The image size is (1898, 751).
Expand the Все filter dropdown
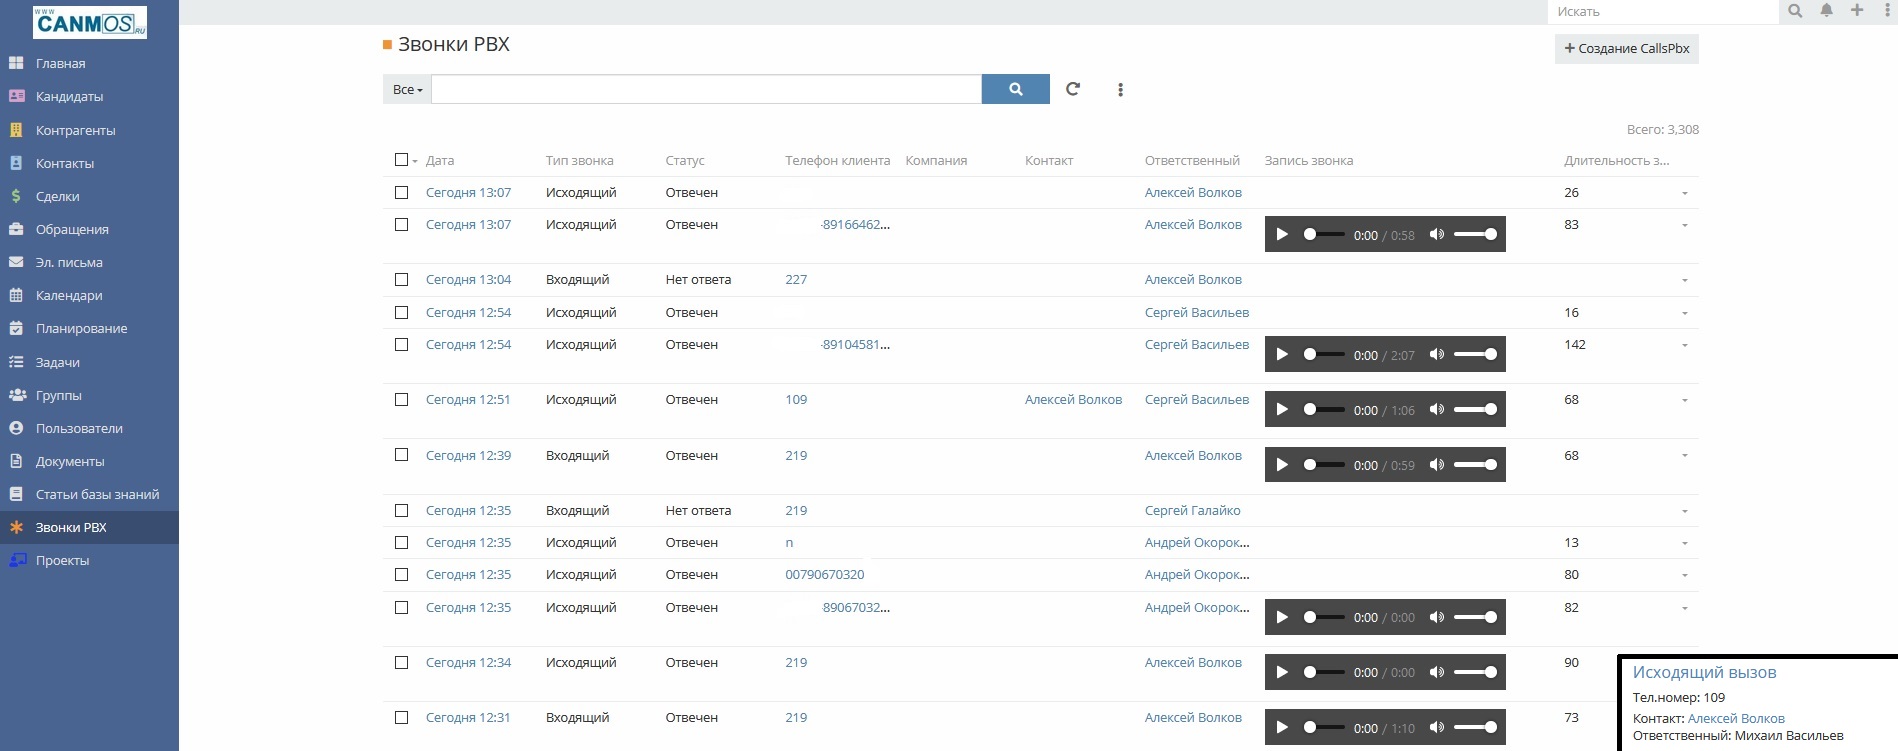click(407, 90)
